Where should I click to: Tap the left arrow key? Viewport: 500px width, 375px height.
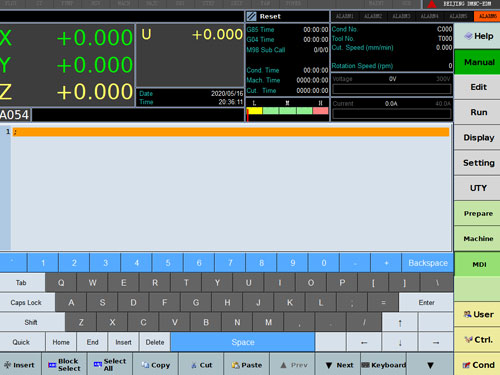(364, 342)
